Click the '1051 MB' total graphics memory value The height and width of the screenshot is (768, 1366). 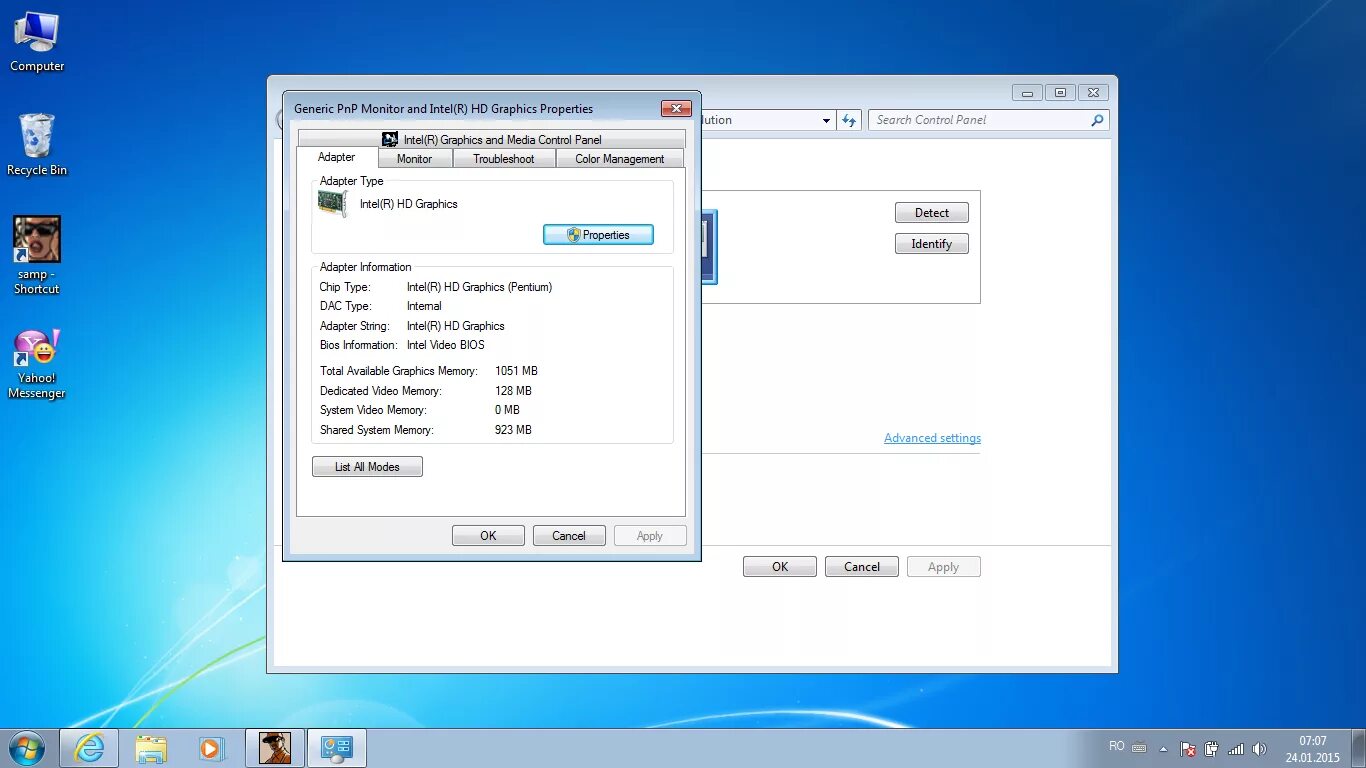tap(516, 371)
